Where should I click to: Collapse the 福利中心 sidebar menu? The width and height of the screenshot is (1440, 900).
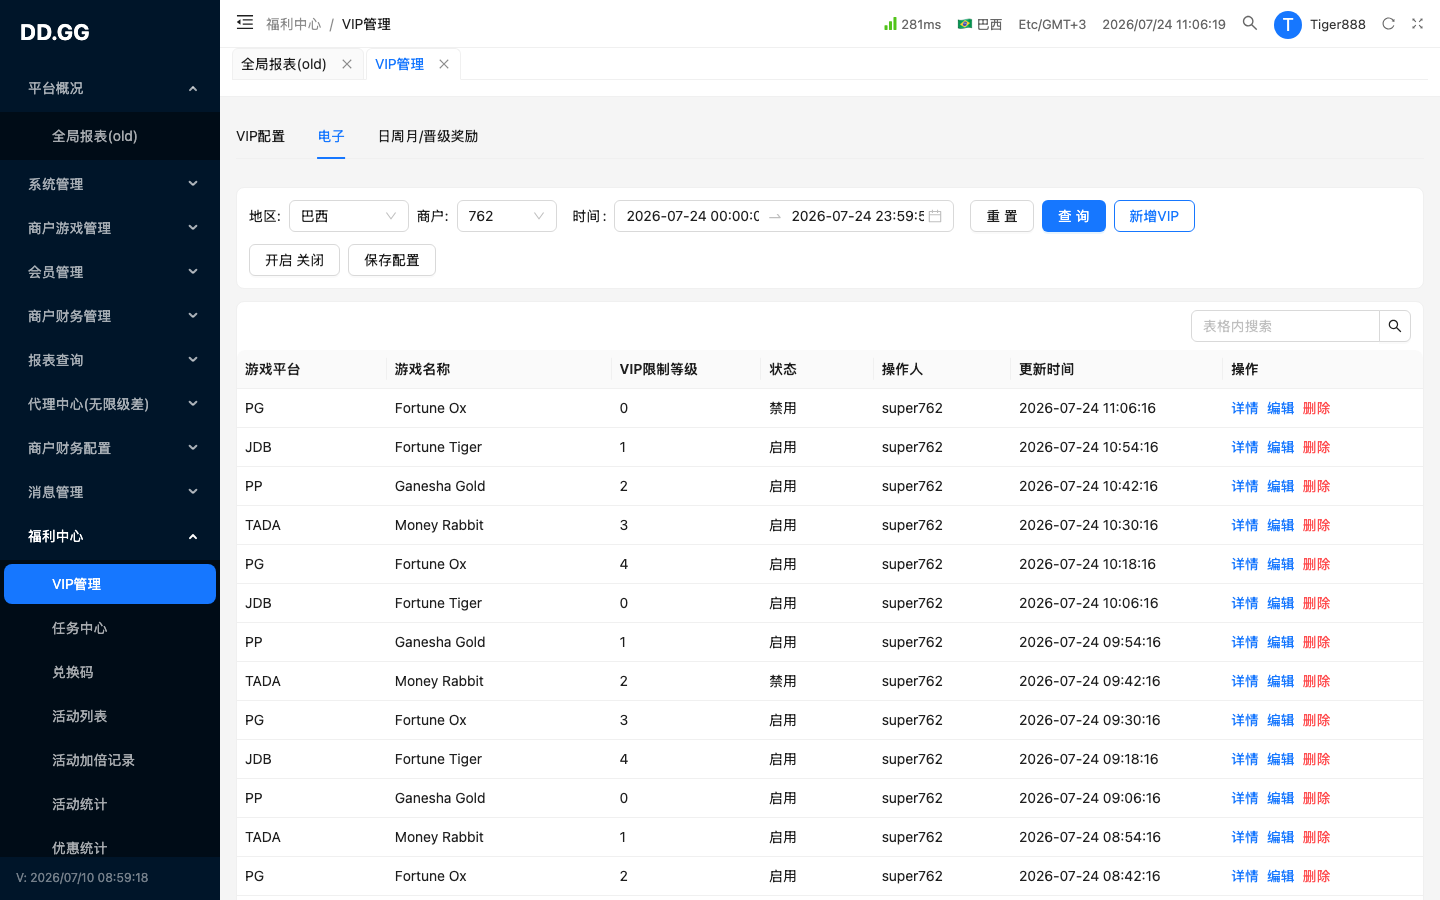[x=110, y=536]
